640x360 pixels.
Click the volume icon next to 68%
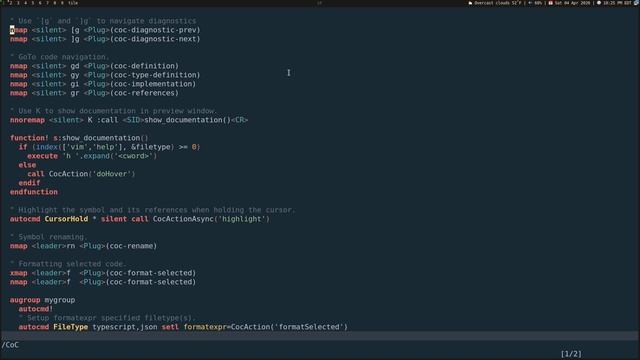click(x=530, y=3)
